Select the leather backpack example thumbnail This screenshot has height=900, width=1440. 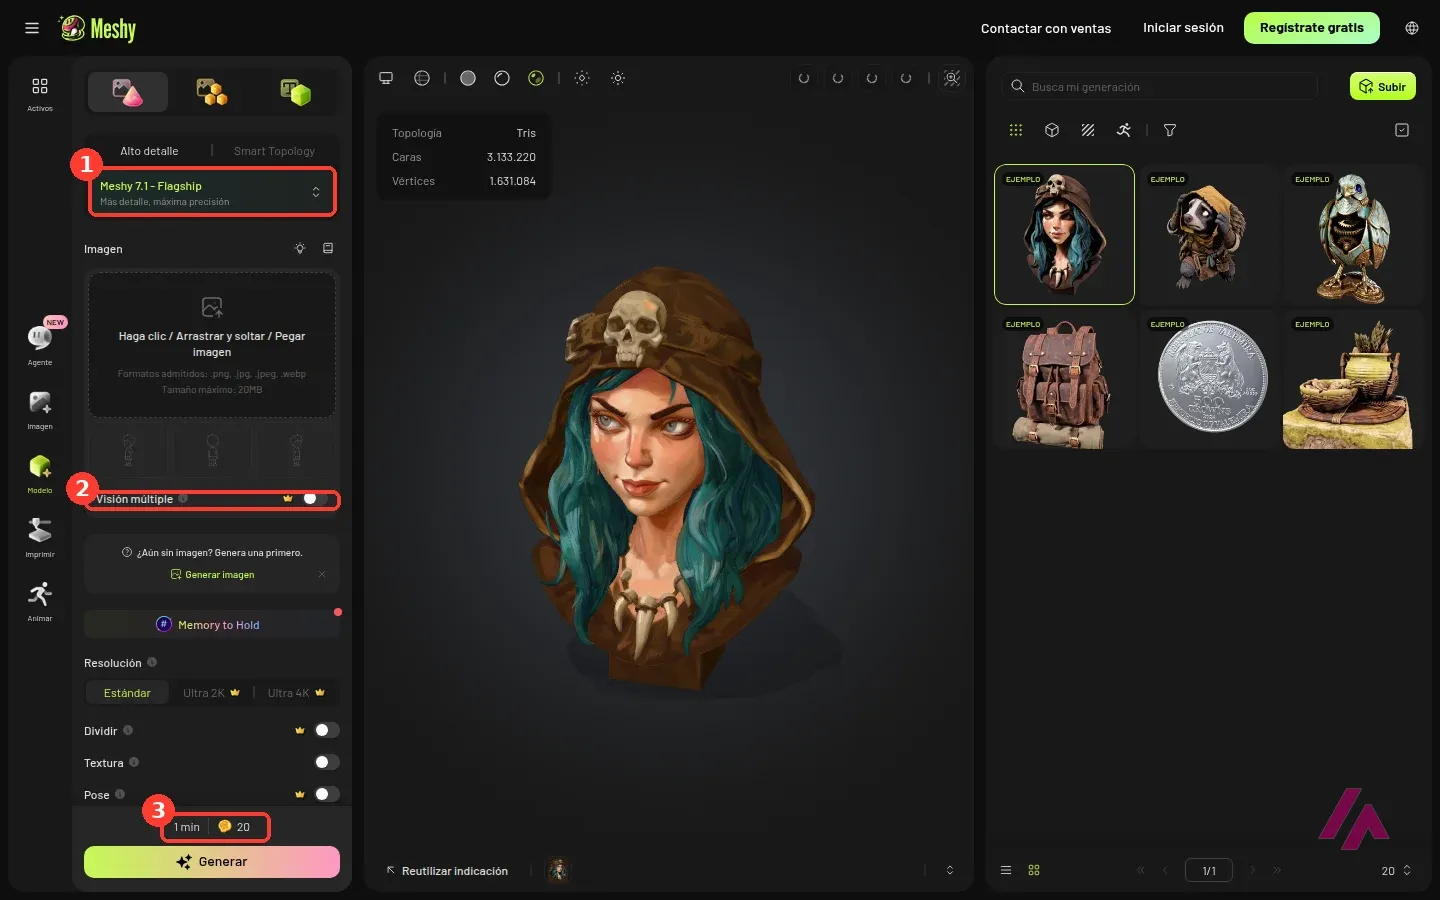[1064, 379]
